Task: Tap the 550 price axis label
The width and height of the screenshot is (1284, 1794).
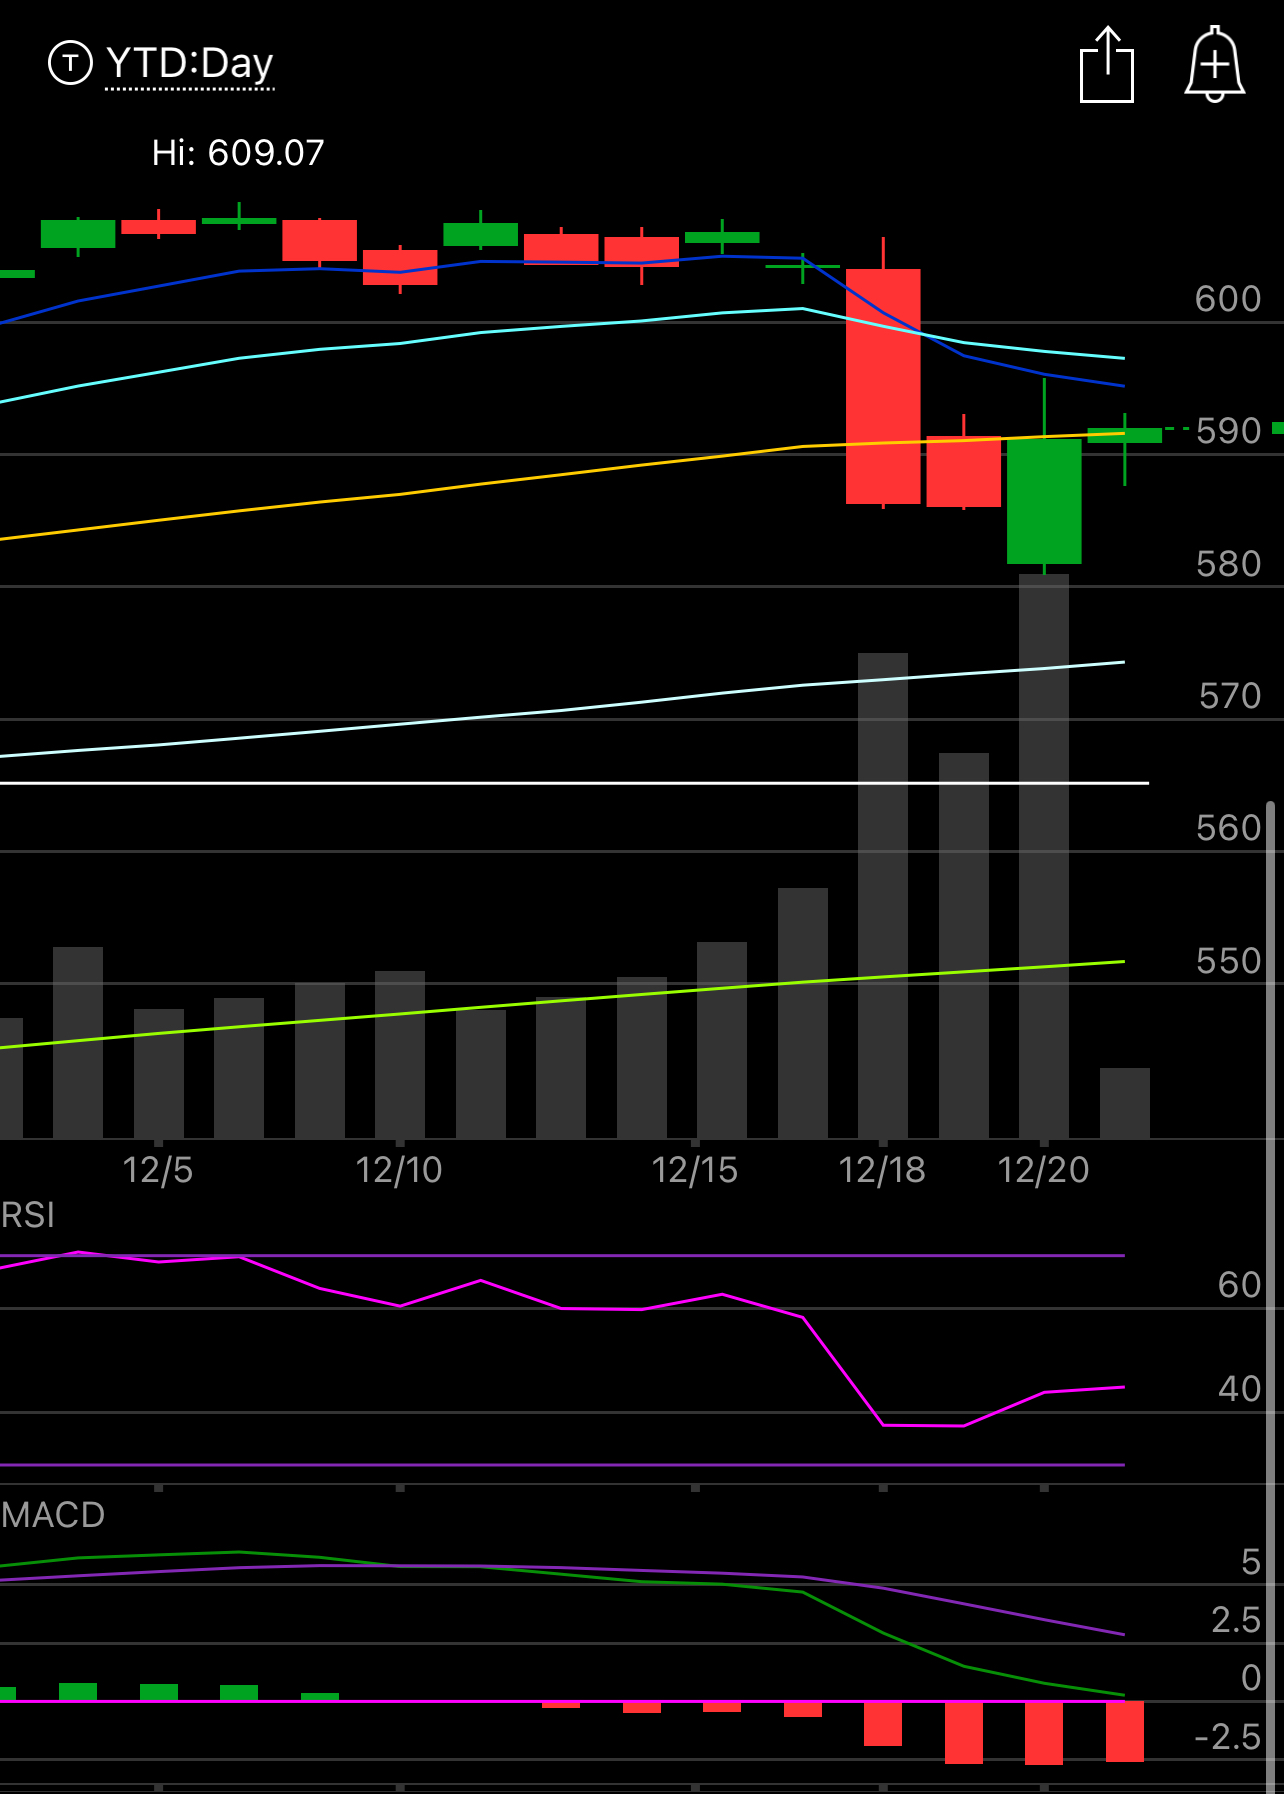Action: (x=1228, y=961)
